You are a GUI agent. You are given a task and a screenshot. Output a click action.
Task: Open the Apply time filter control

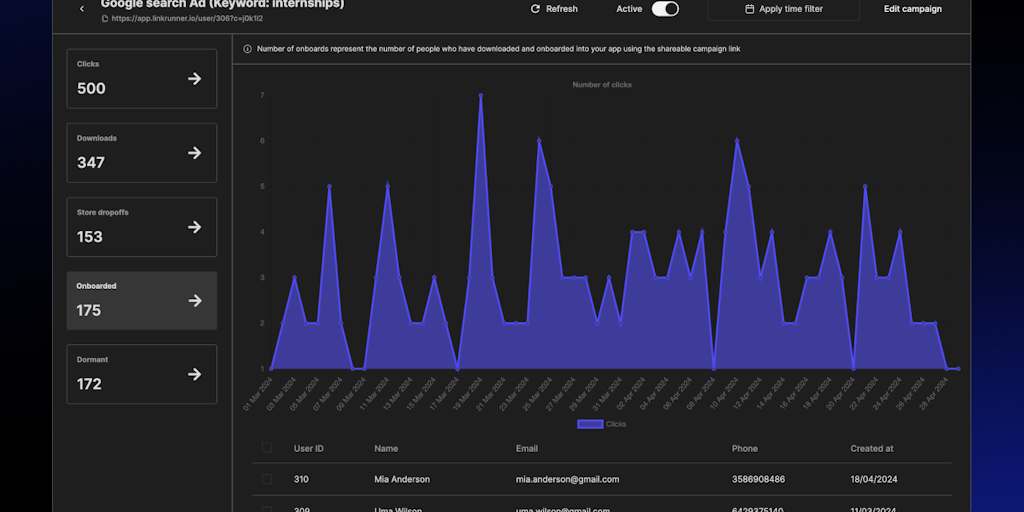[783, 9]
